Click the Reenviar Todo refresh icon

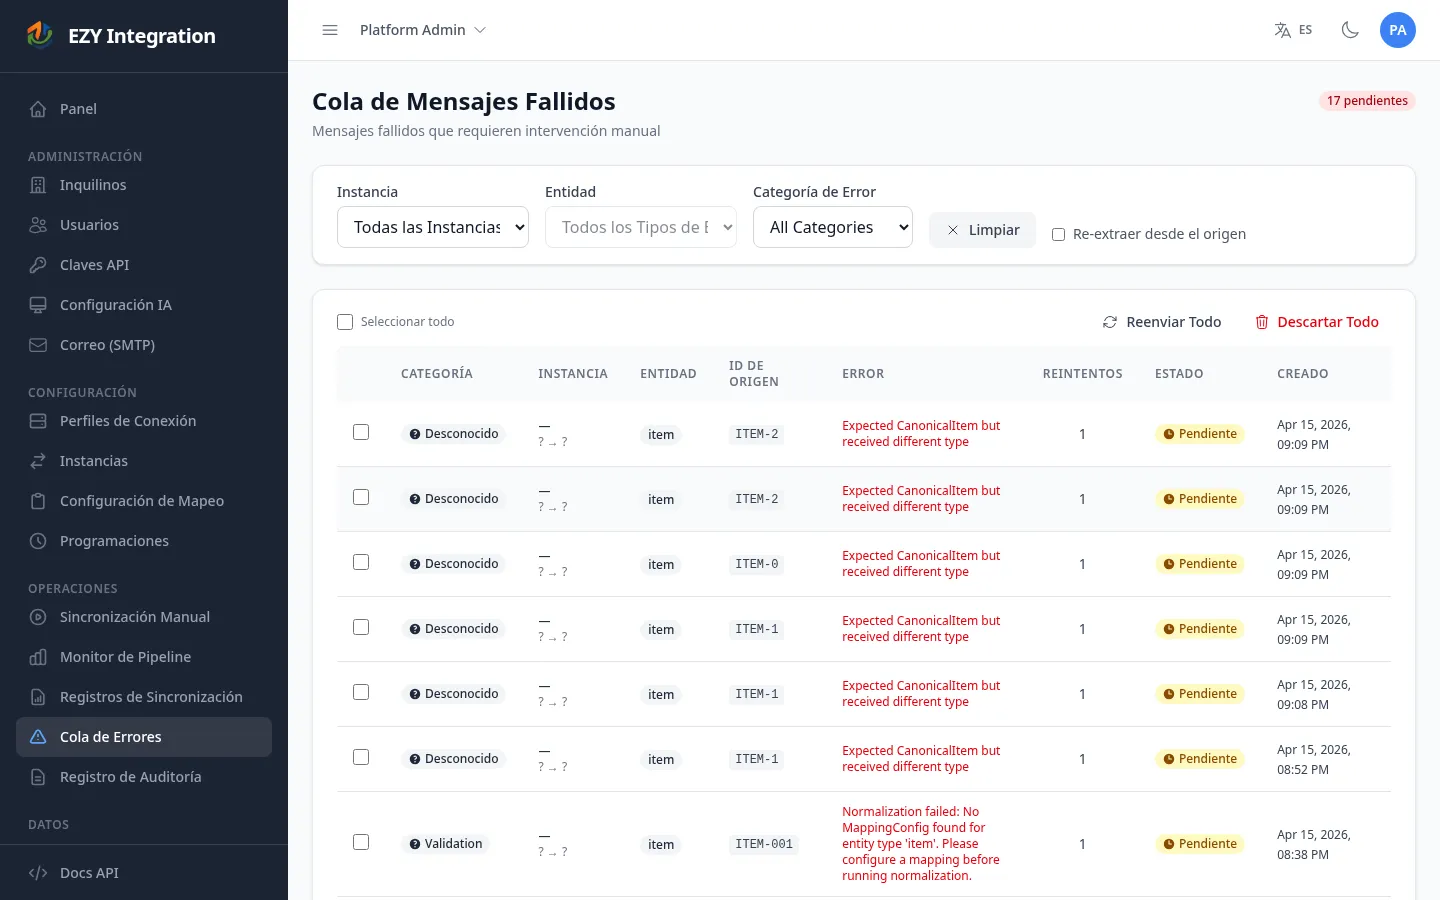[x=1110, y=322]
